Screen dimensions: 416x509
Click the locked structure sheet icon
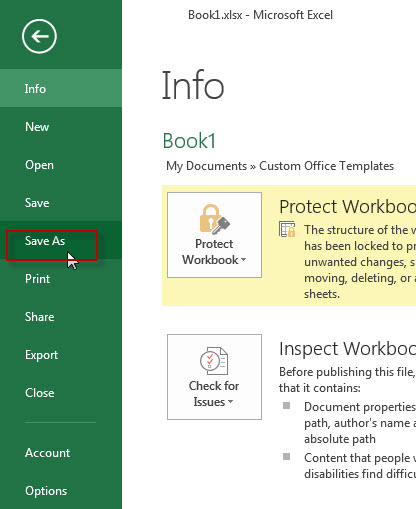287,229
